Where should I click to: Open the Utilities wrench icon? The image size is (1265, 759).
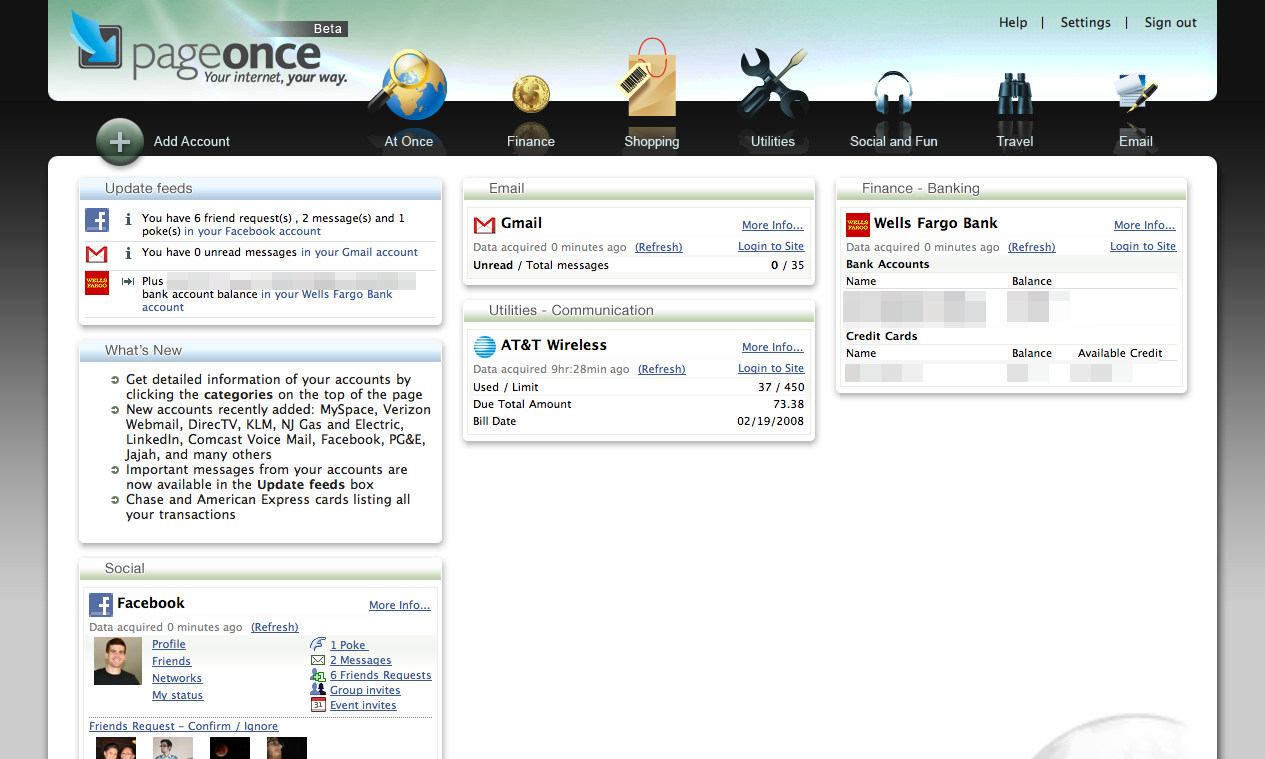(x=774, y=84)
